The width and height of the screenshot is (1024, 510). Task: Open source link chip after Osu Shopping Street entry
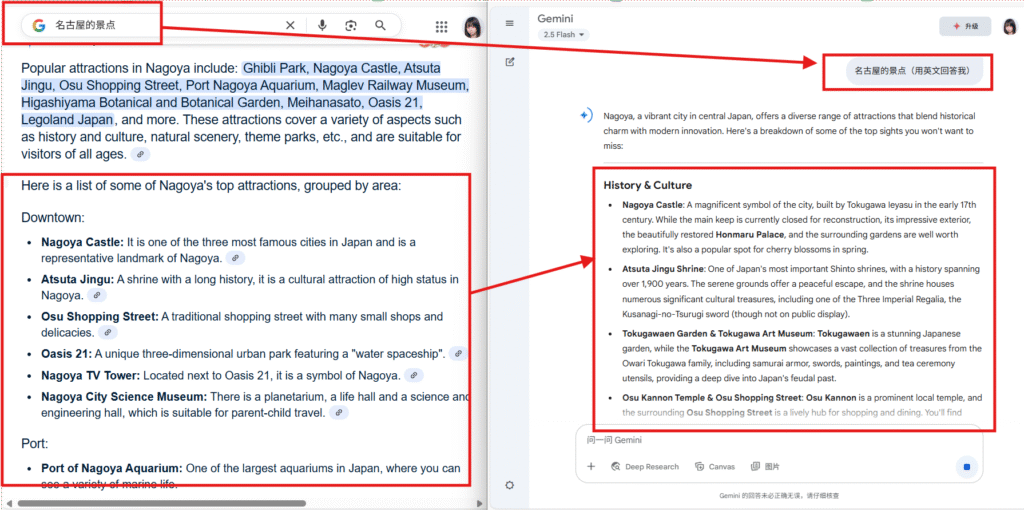(108, 332)
